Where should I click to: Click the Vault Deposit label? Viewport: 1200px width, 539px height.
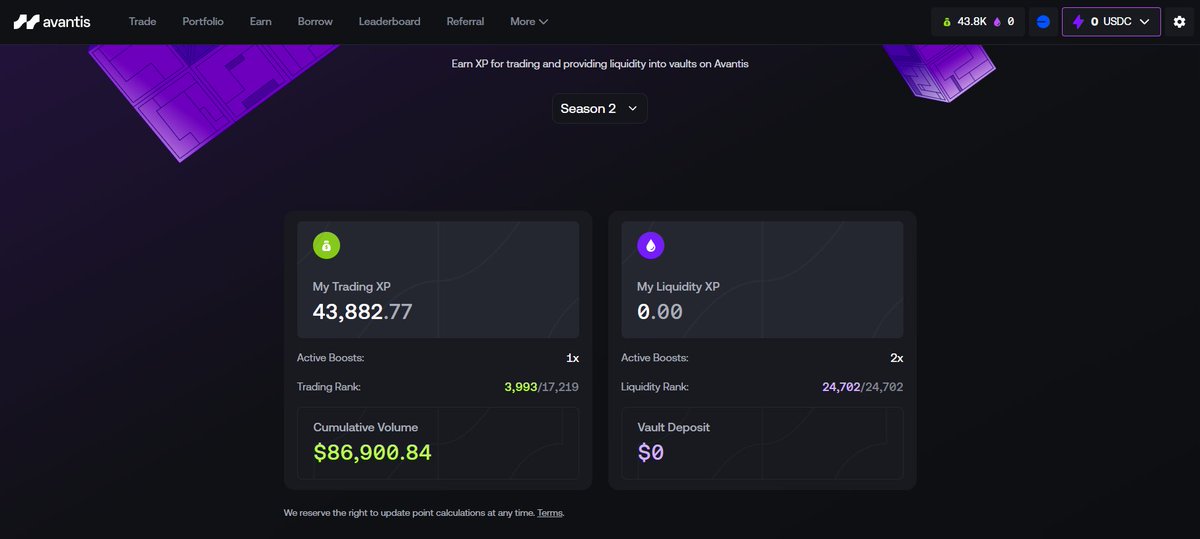click(x=673, y=427)
